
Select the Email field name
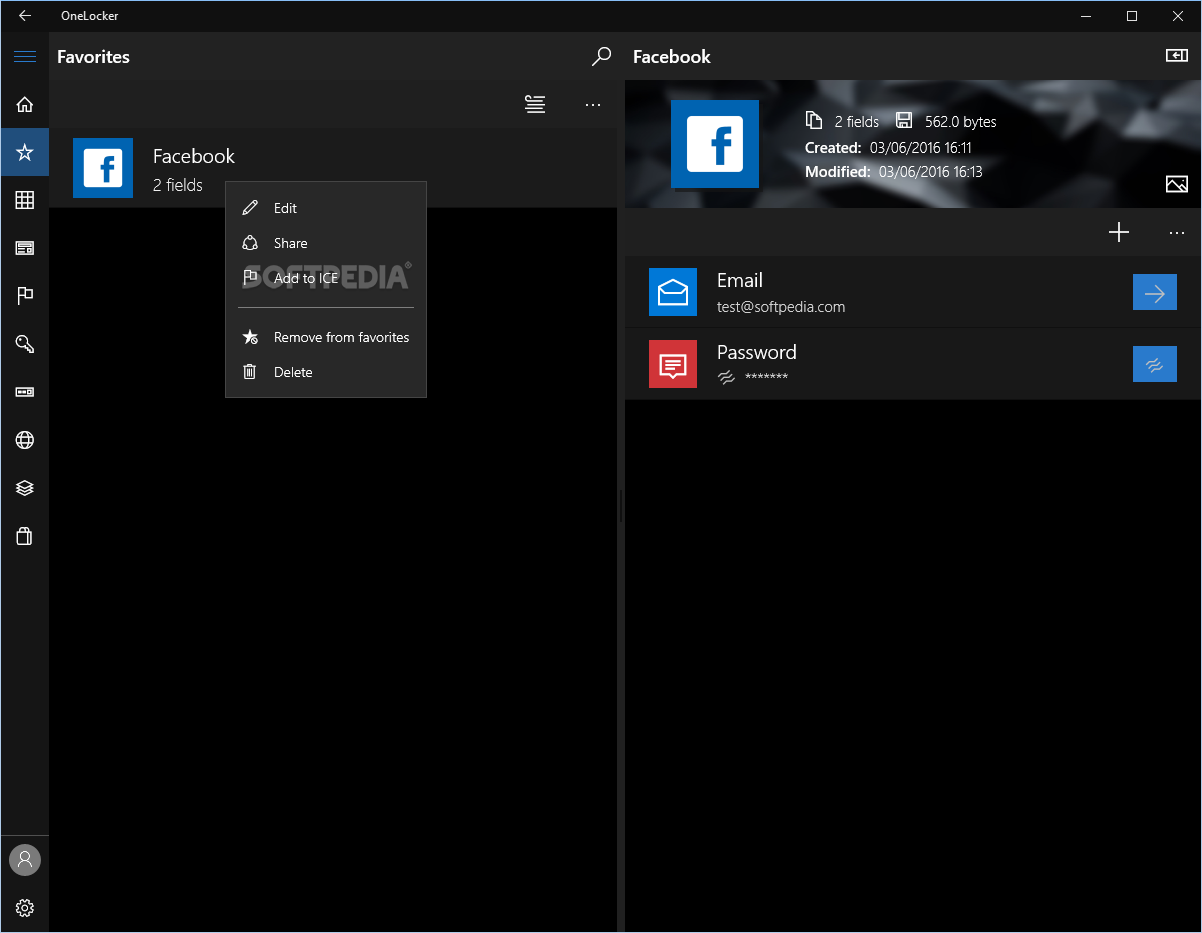[x=740, y=281]
